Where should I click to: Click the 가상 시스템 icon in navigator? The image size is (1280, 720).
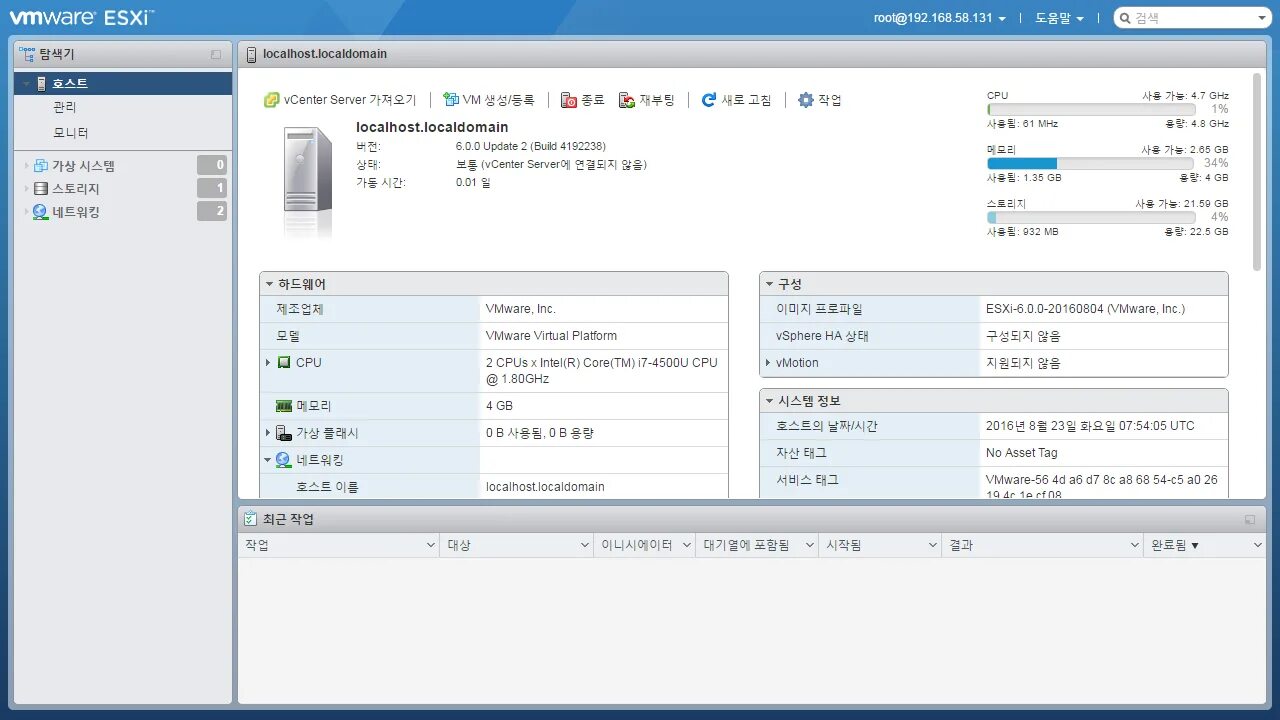tap(41, 166)
